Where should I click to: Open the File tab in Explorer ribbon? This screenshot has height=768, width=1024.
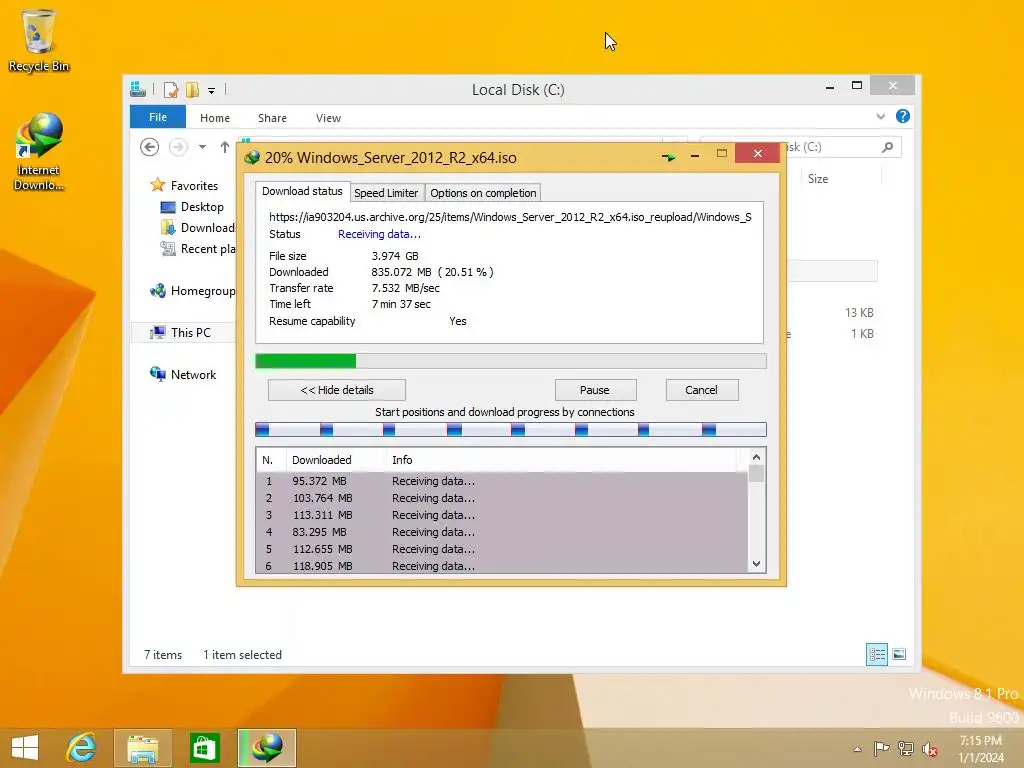(x=158, y=117)
